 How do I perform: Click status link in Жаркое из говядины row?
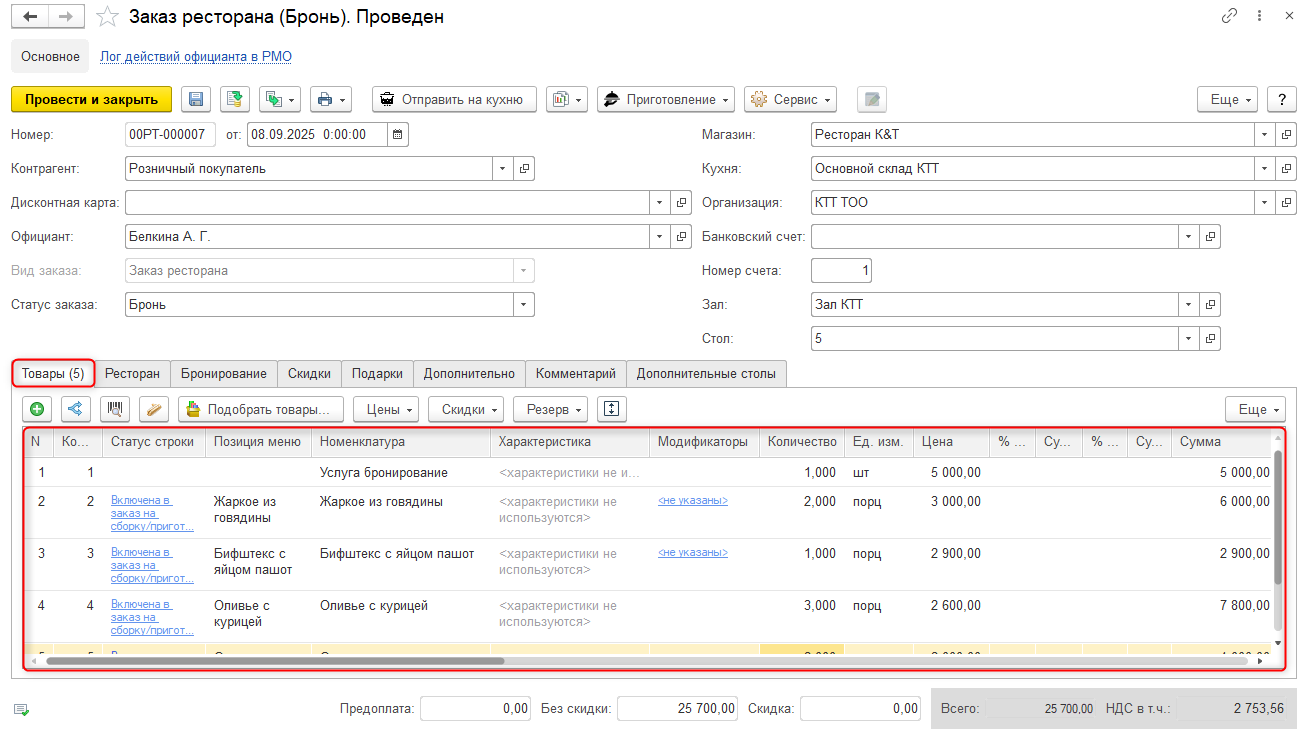click(153, 513)
